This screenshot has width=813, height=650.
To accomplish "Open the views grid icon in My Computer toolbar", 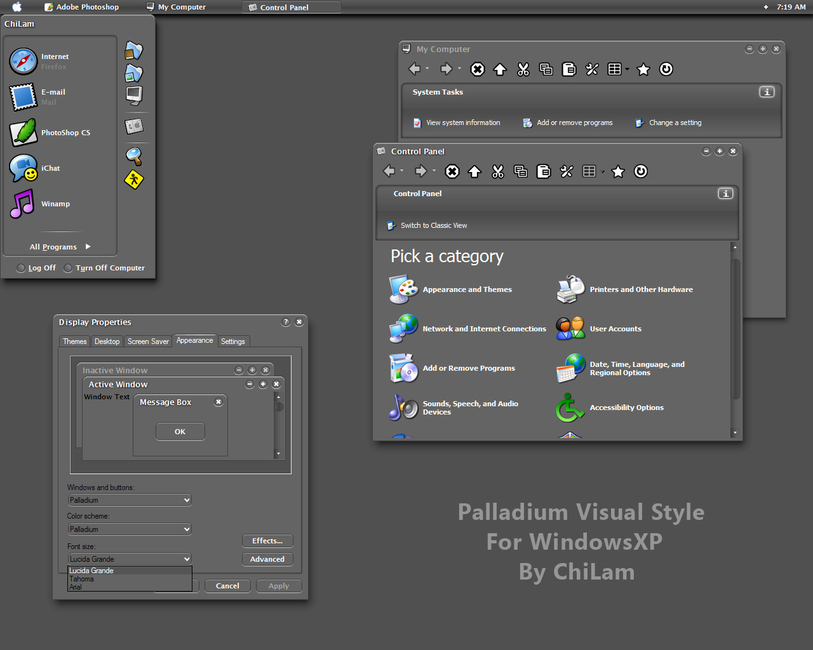I will pyautogui.click(x=614, y=69).
